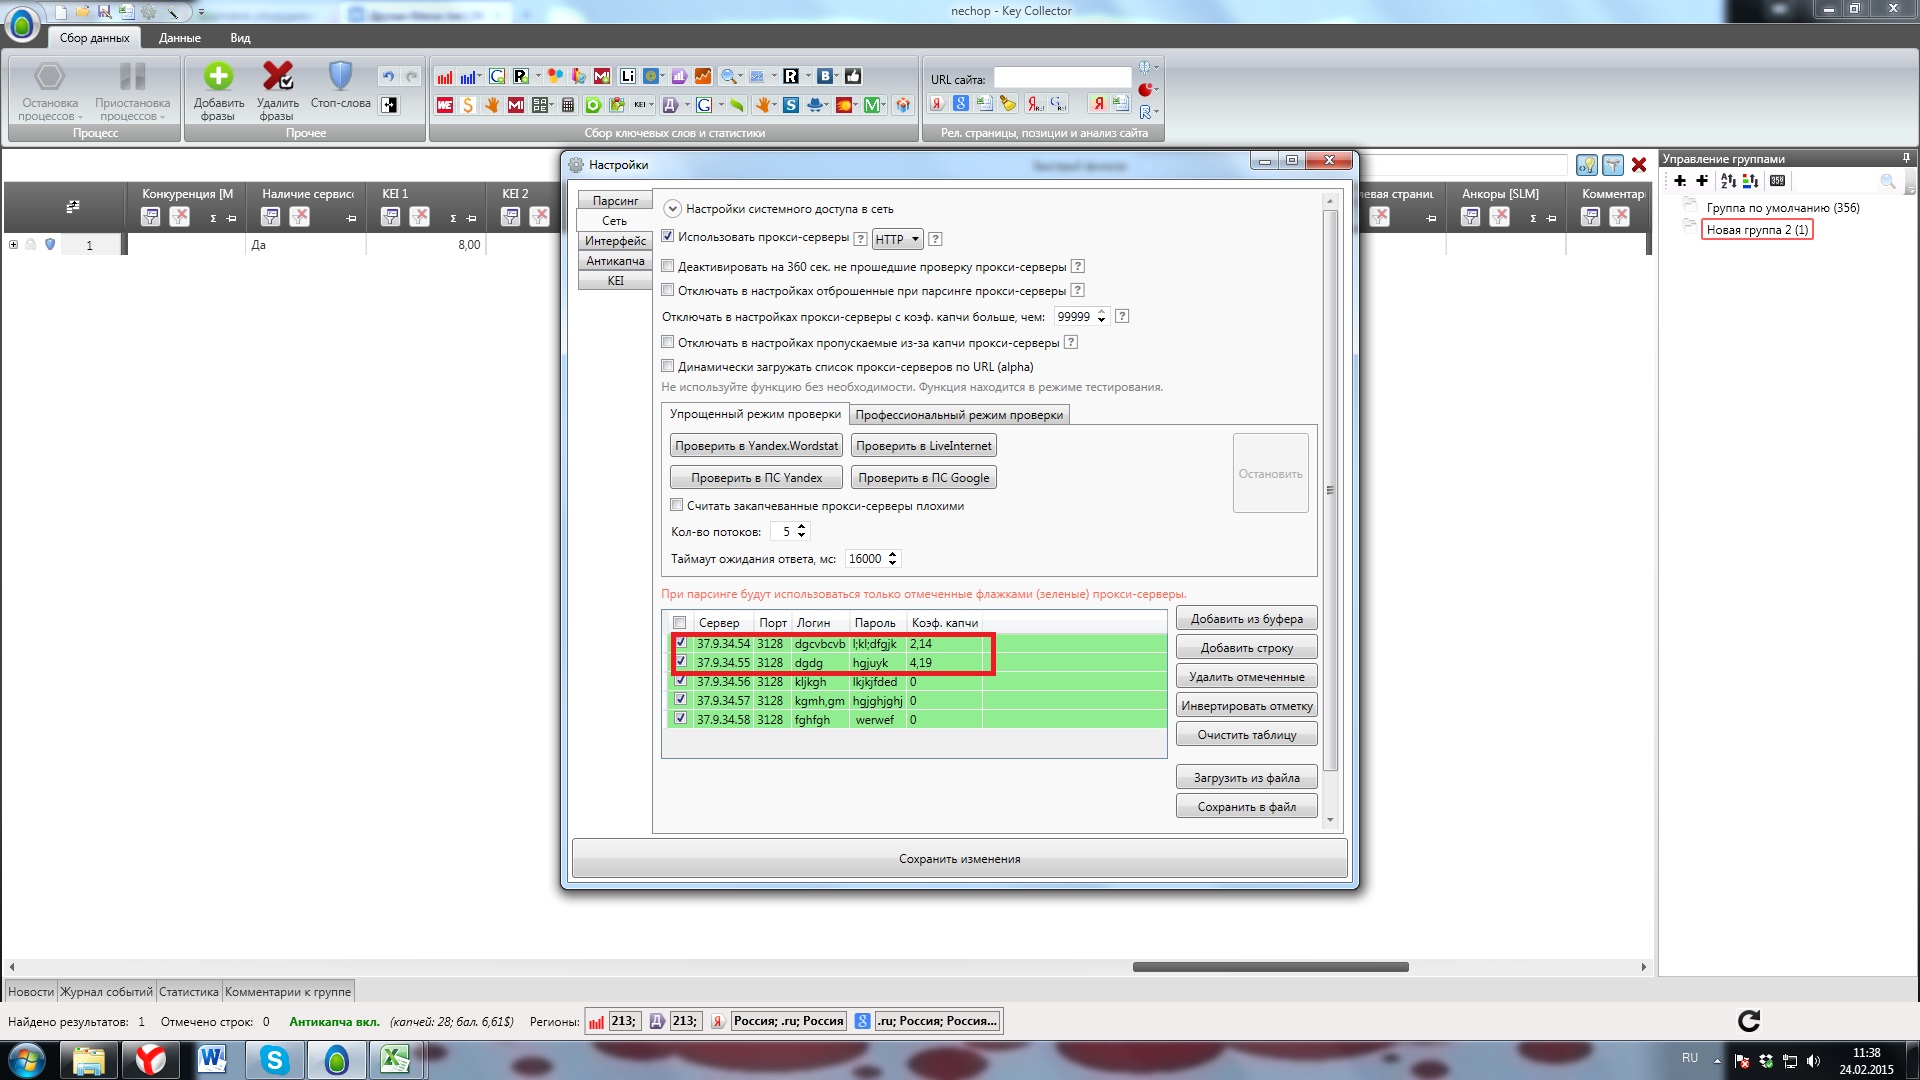The width and height of the screenshot is (1920, 1080).
Task: Click the URL сайта input field
Action: pos(1062,78)
